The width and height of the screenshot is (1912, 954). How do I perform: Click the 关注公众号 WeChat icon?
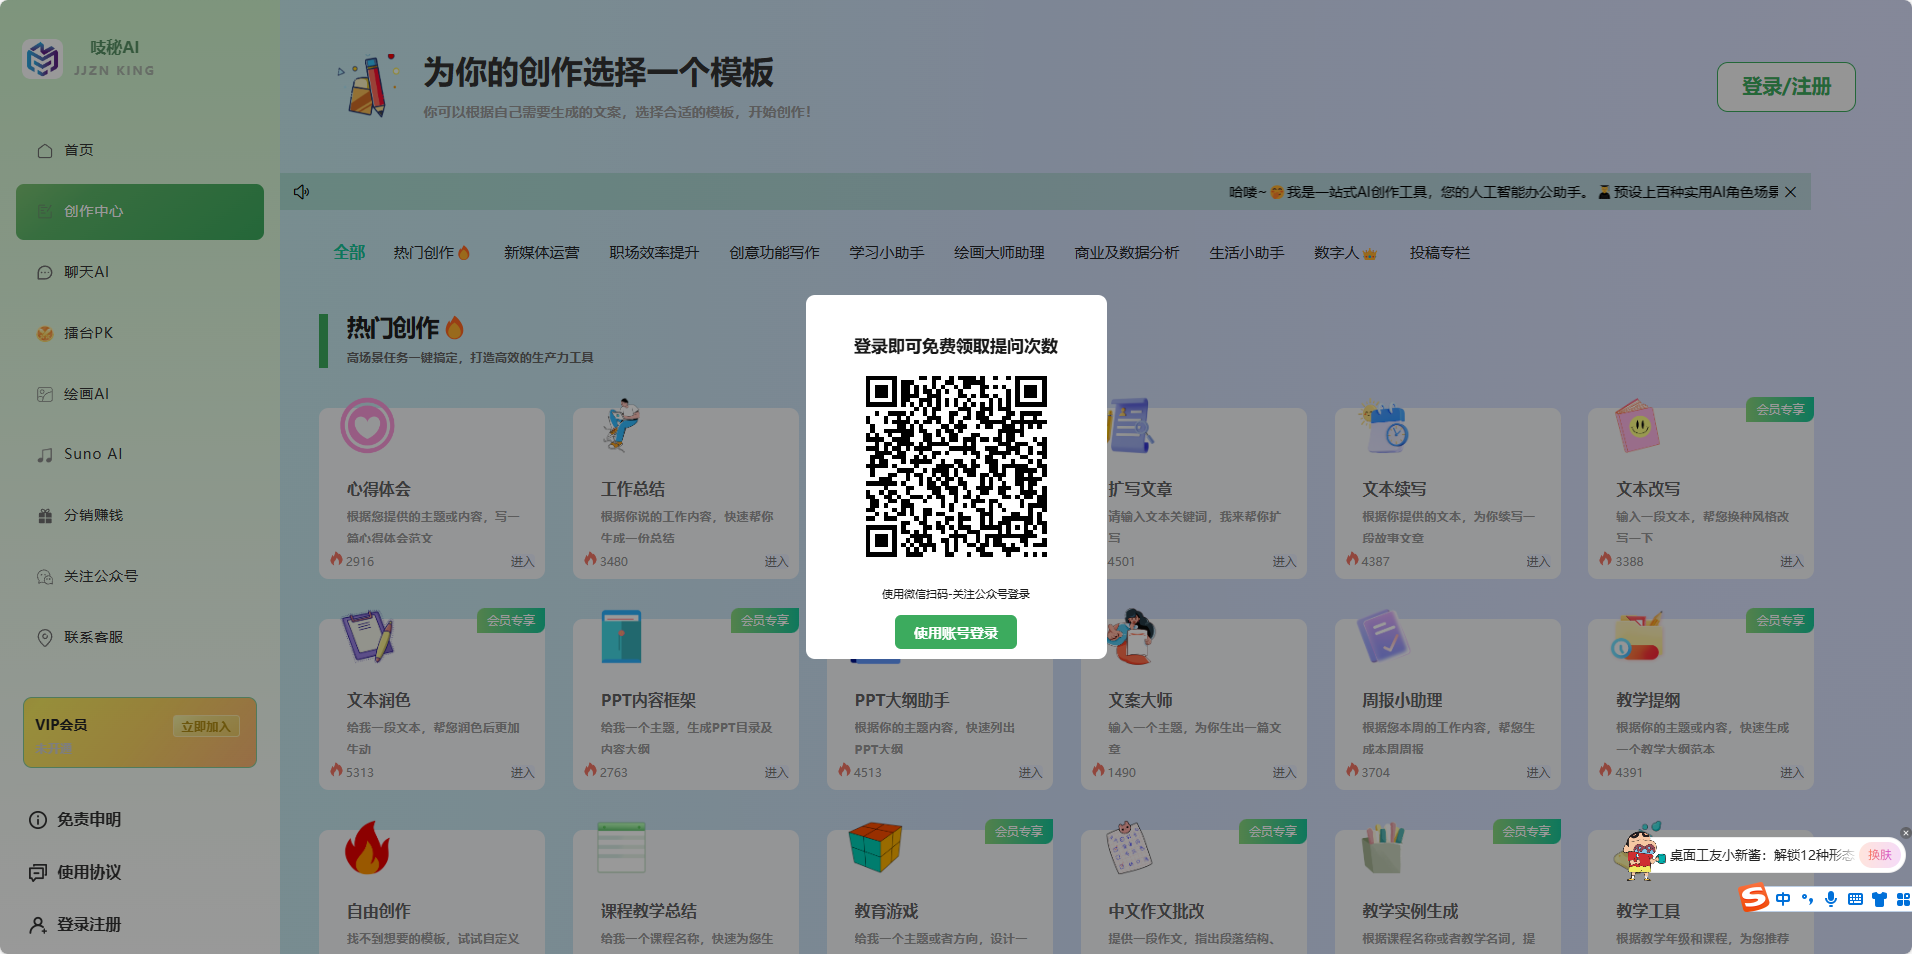coord(45,577)
